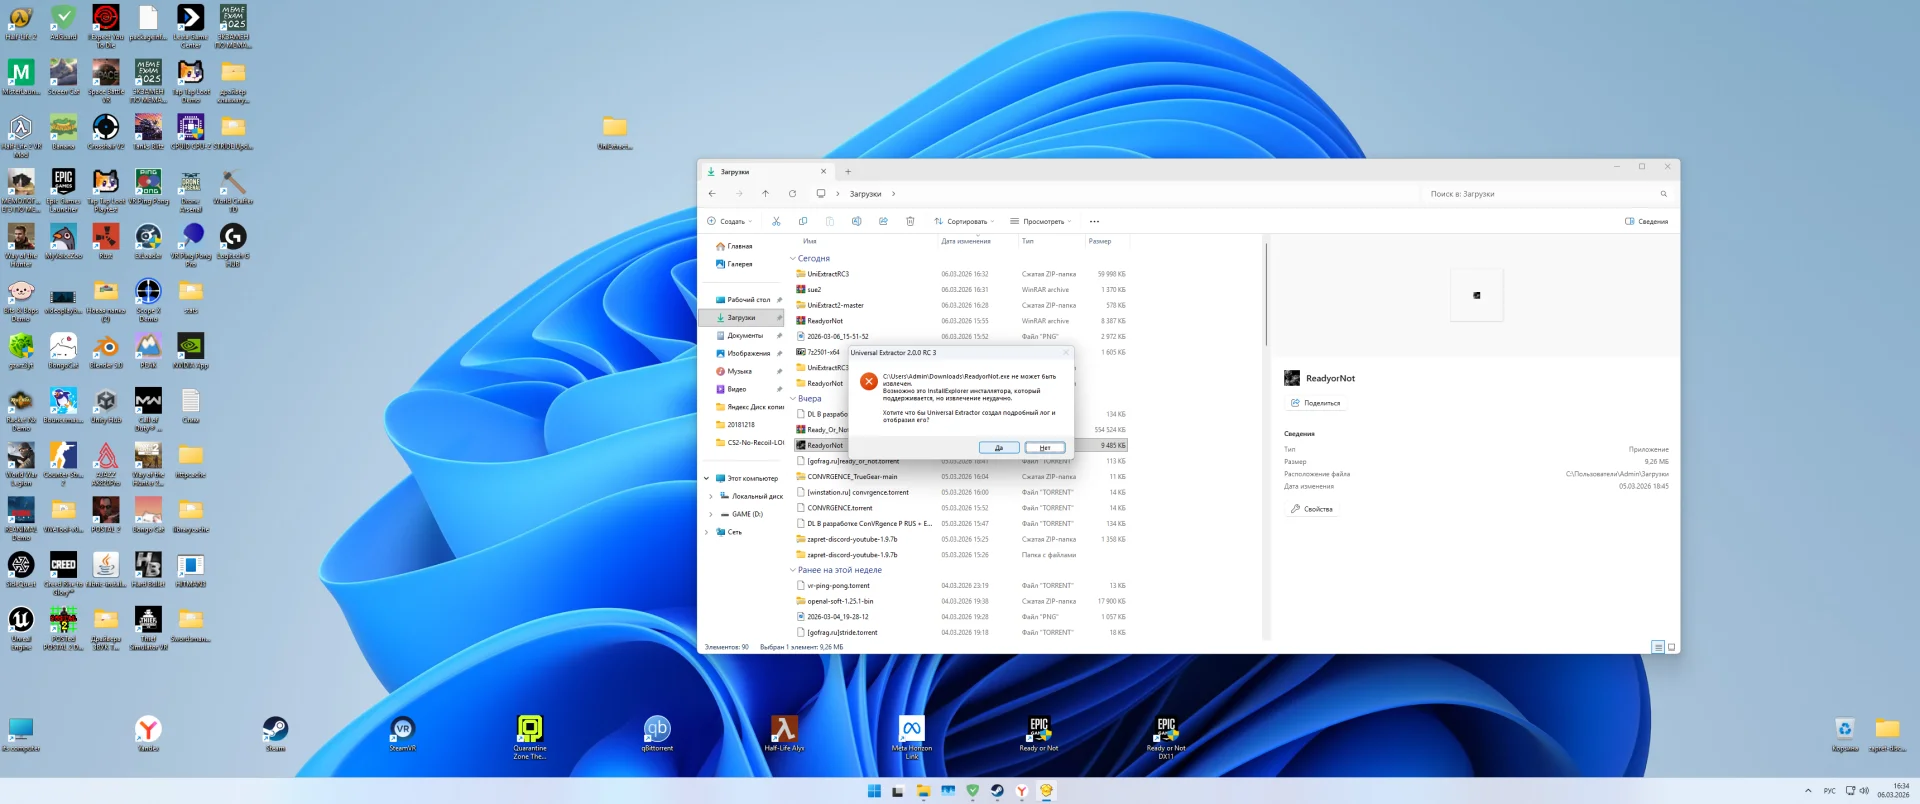Click the Cut scissors icon in Explorer toolbar
This screenshot has width=1920, height=804.
coord(776,221)
